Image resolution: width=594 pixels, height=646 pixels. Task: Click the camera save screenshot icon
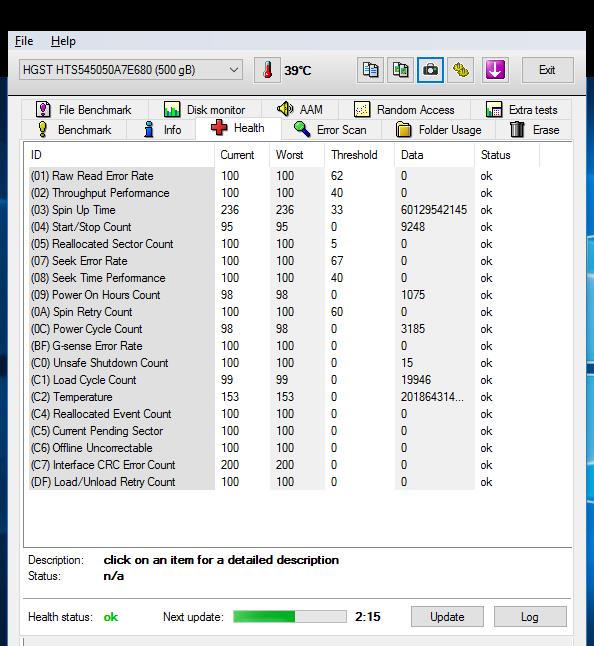[x=430, y=70]
